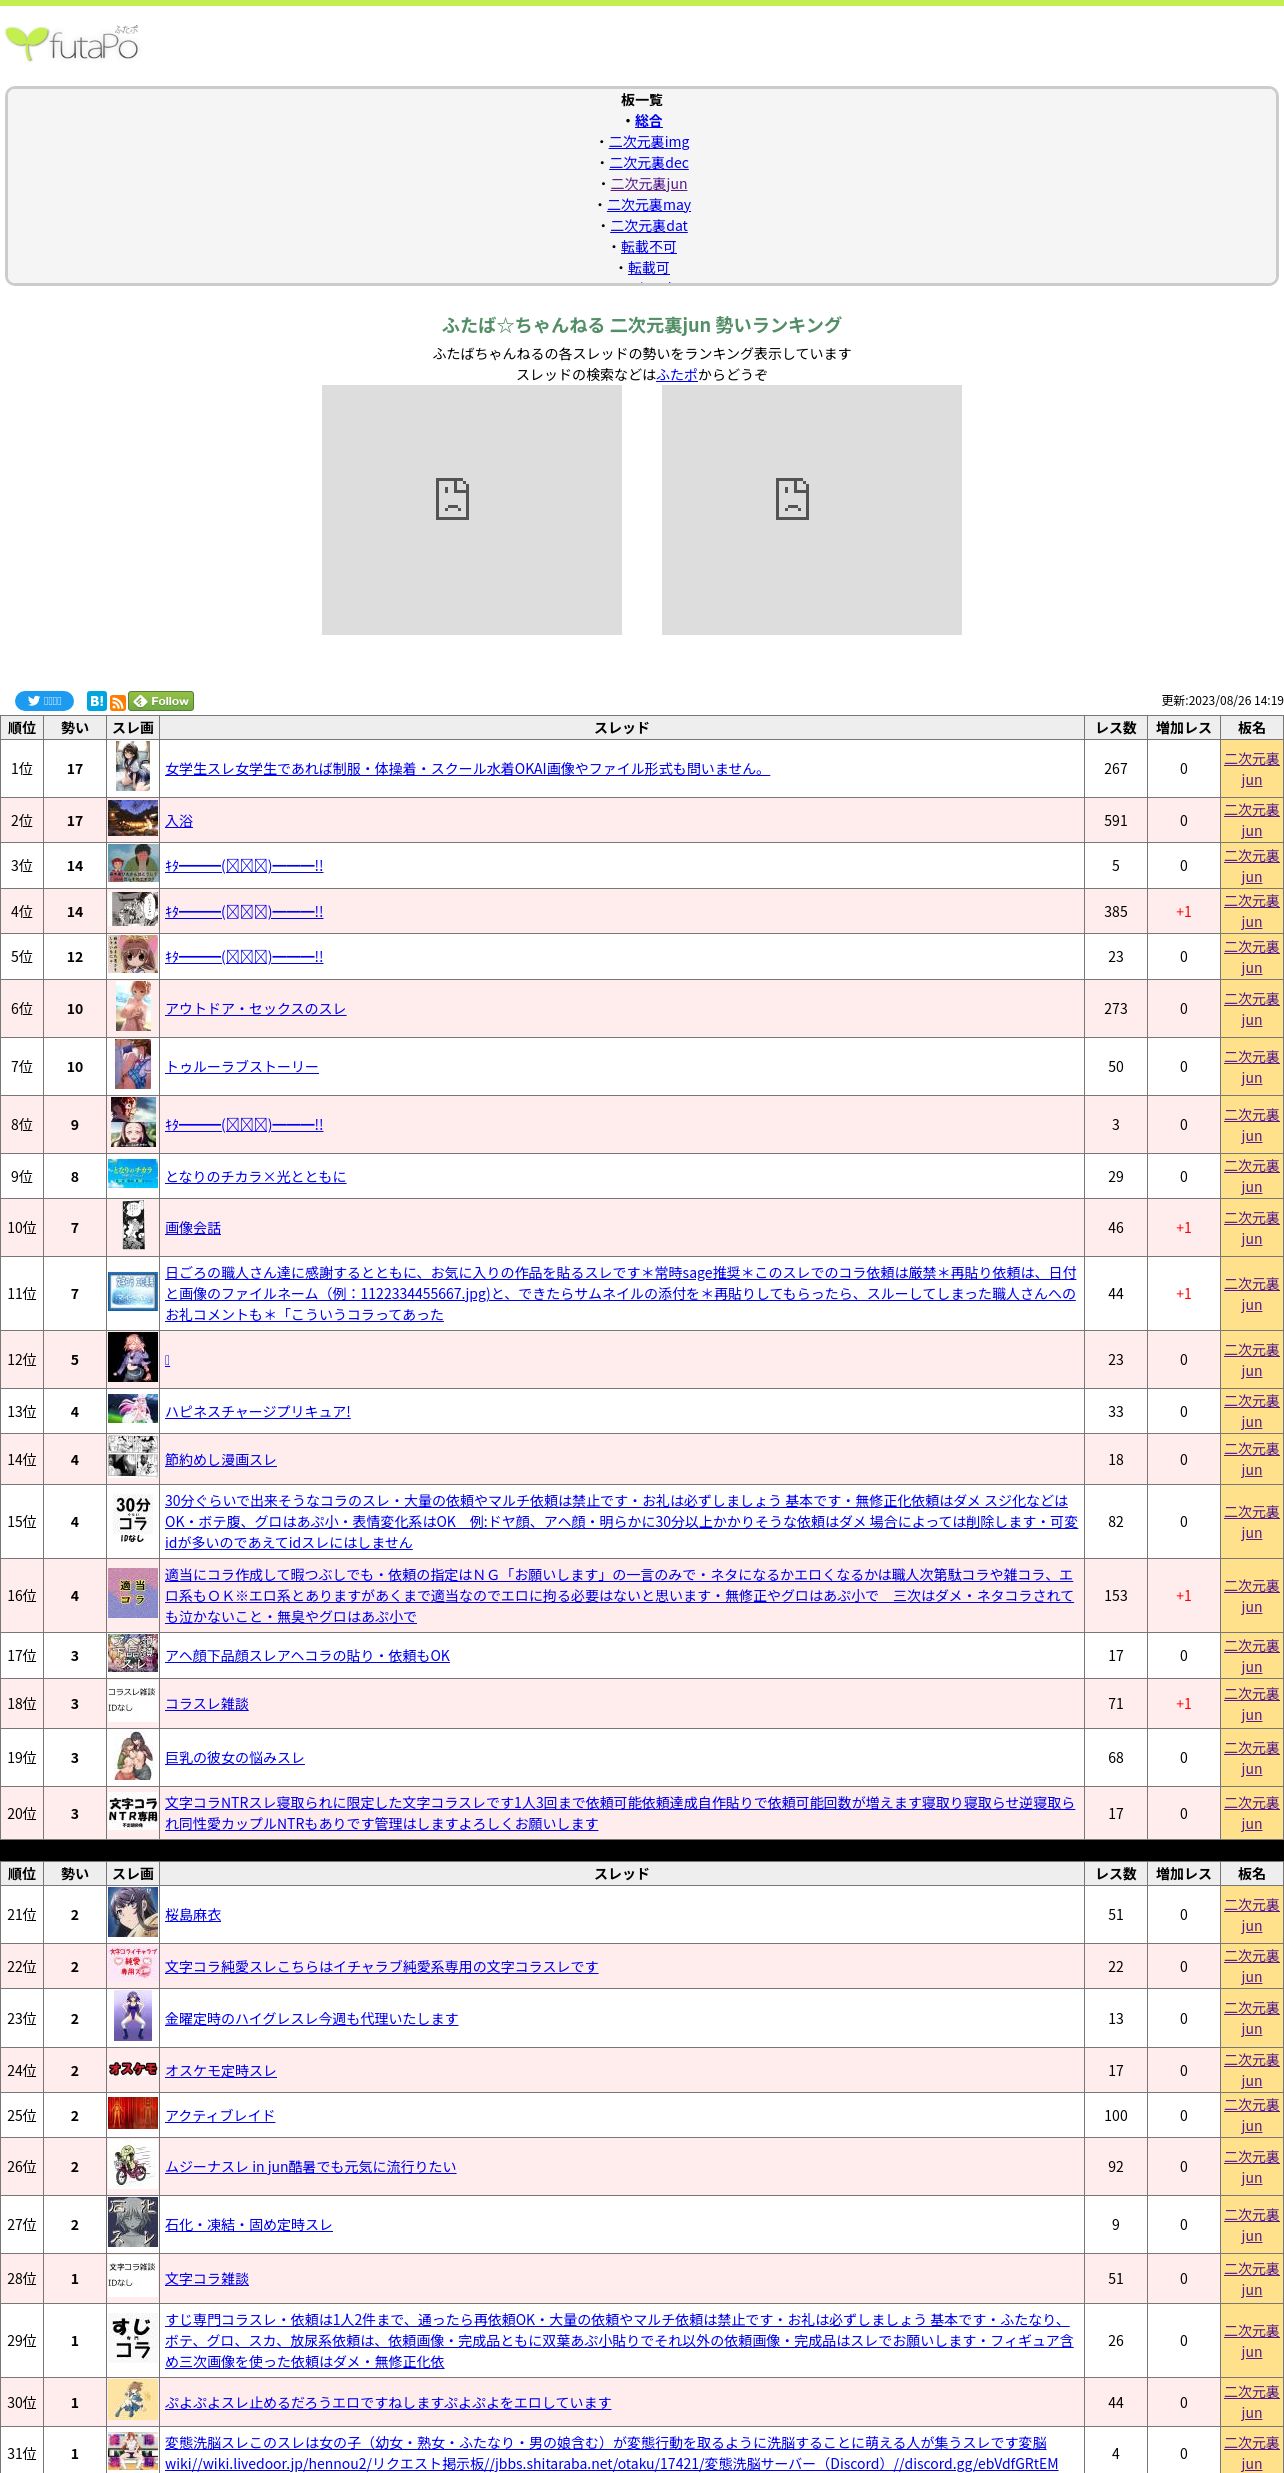Go to the 二次元裏may board
Image resolution: width=1284 pixels, height=2473 pixels.
pyautogui.click(x=649, y=205)
